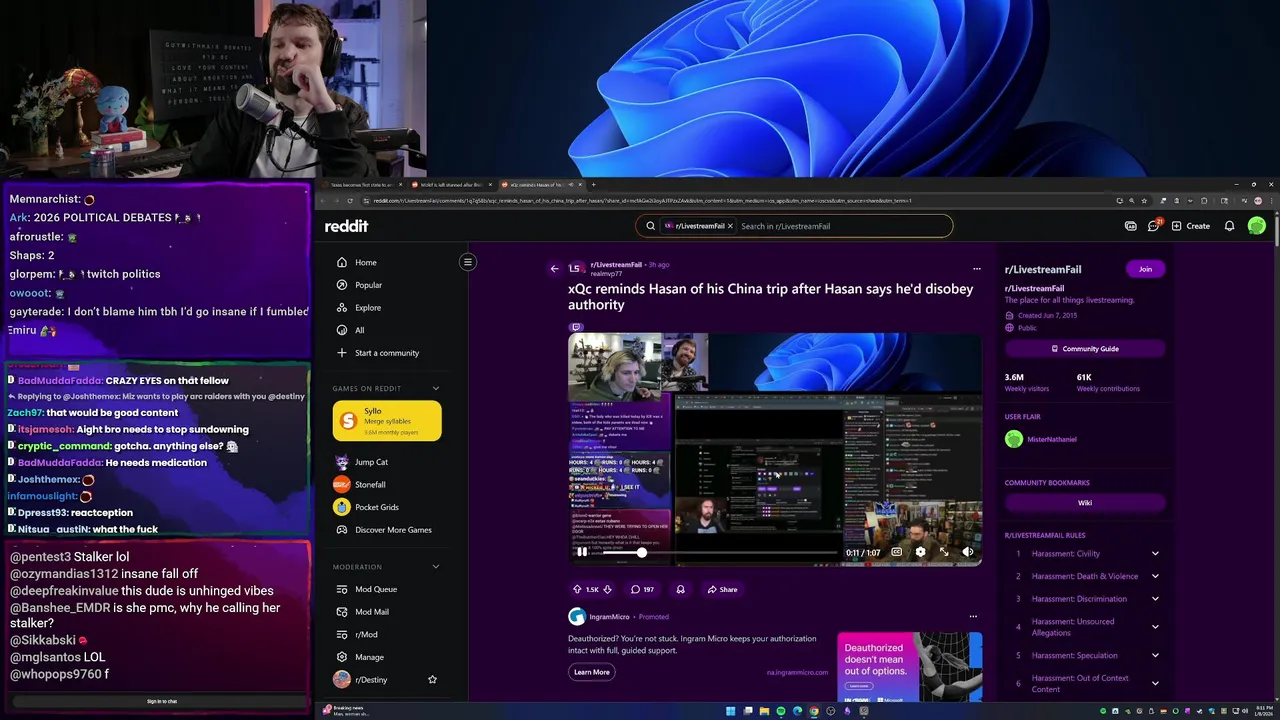Collapse the Games on Reddit section
Screen dimensions: 1280x720
click(x=436, y=388)
